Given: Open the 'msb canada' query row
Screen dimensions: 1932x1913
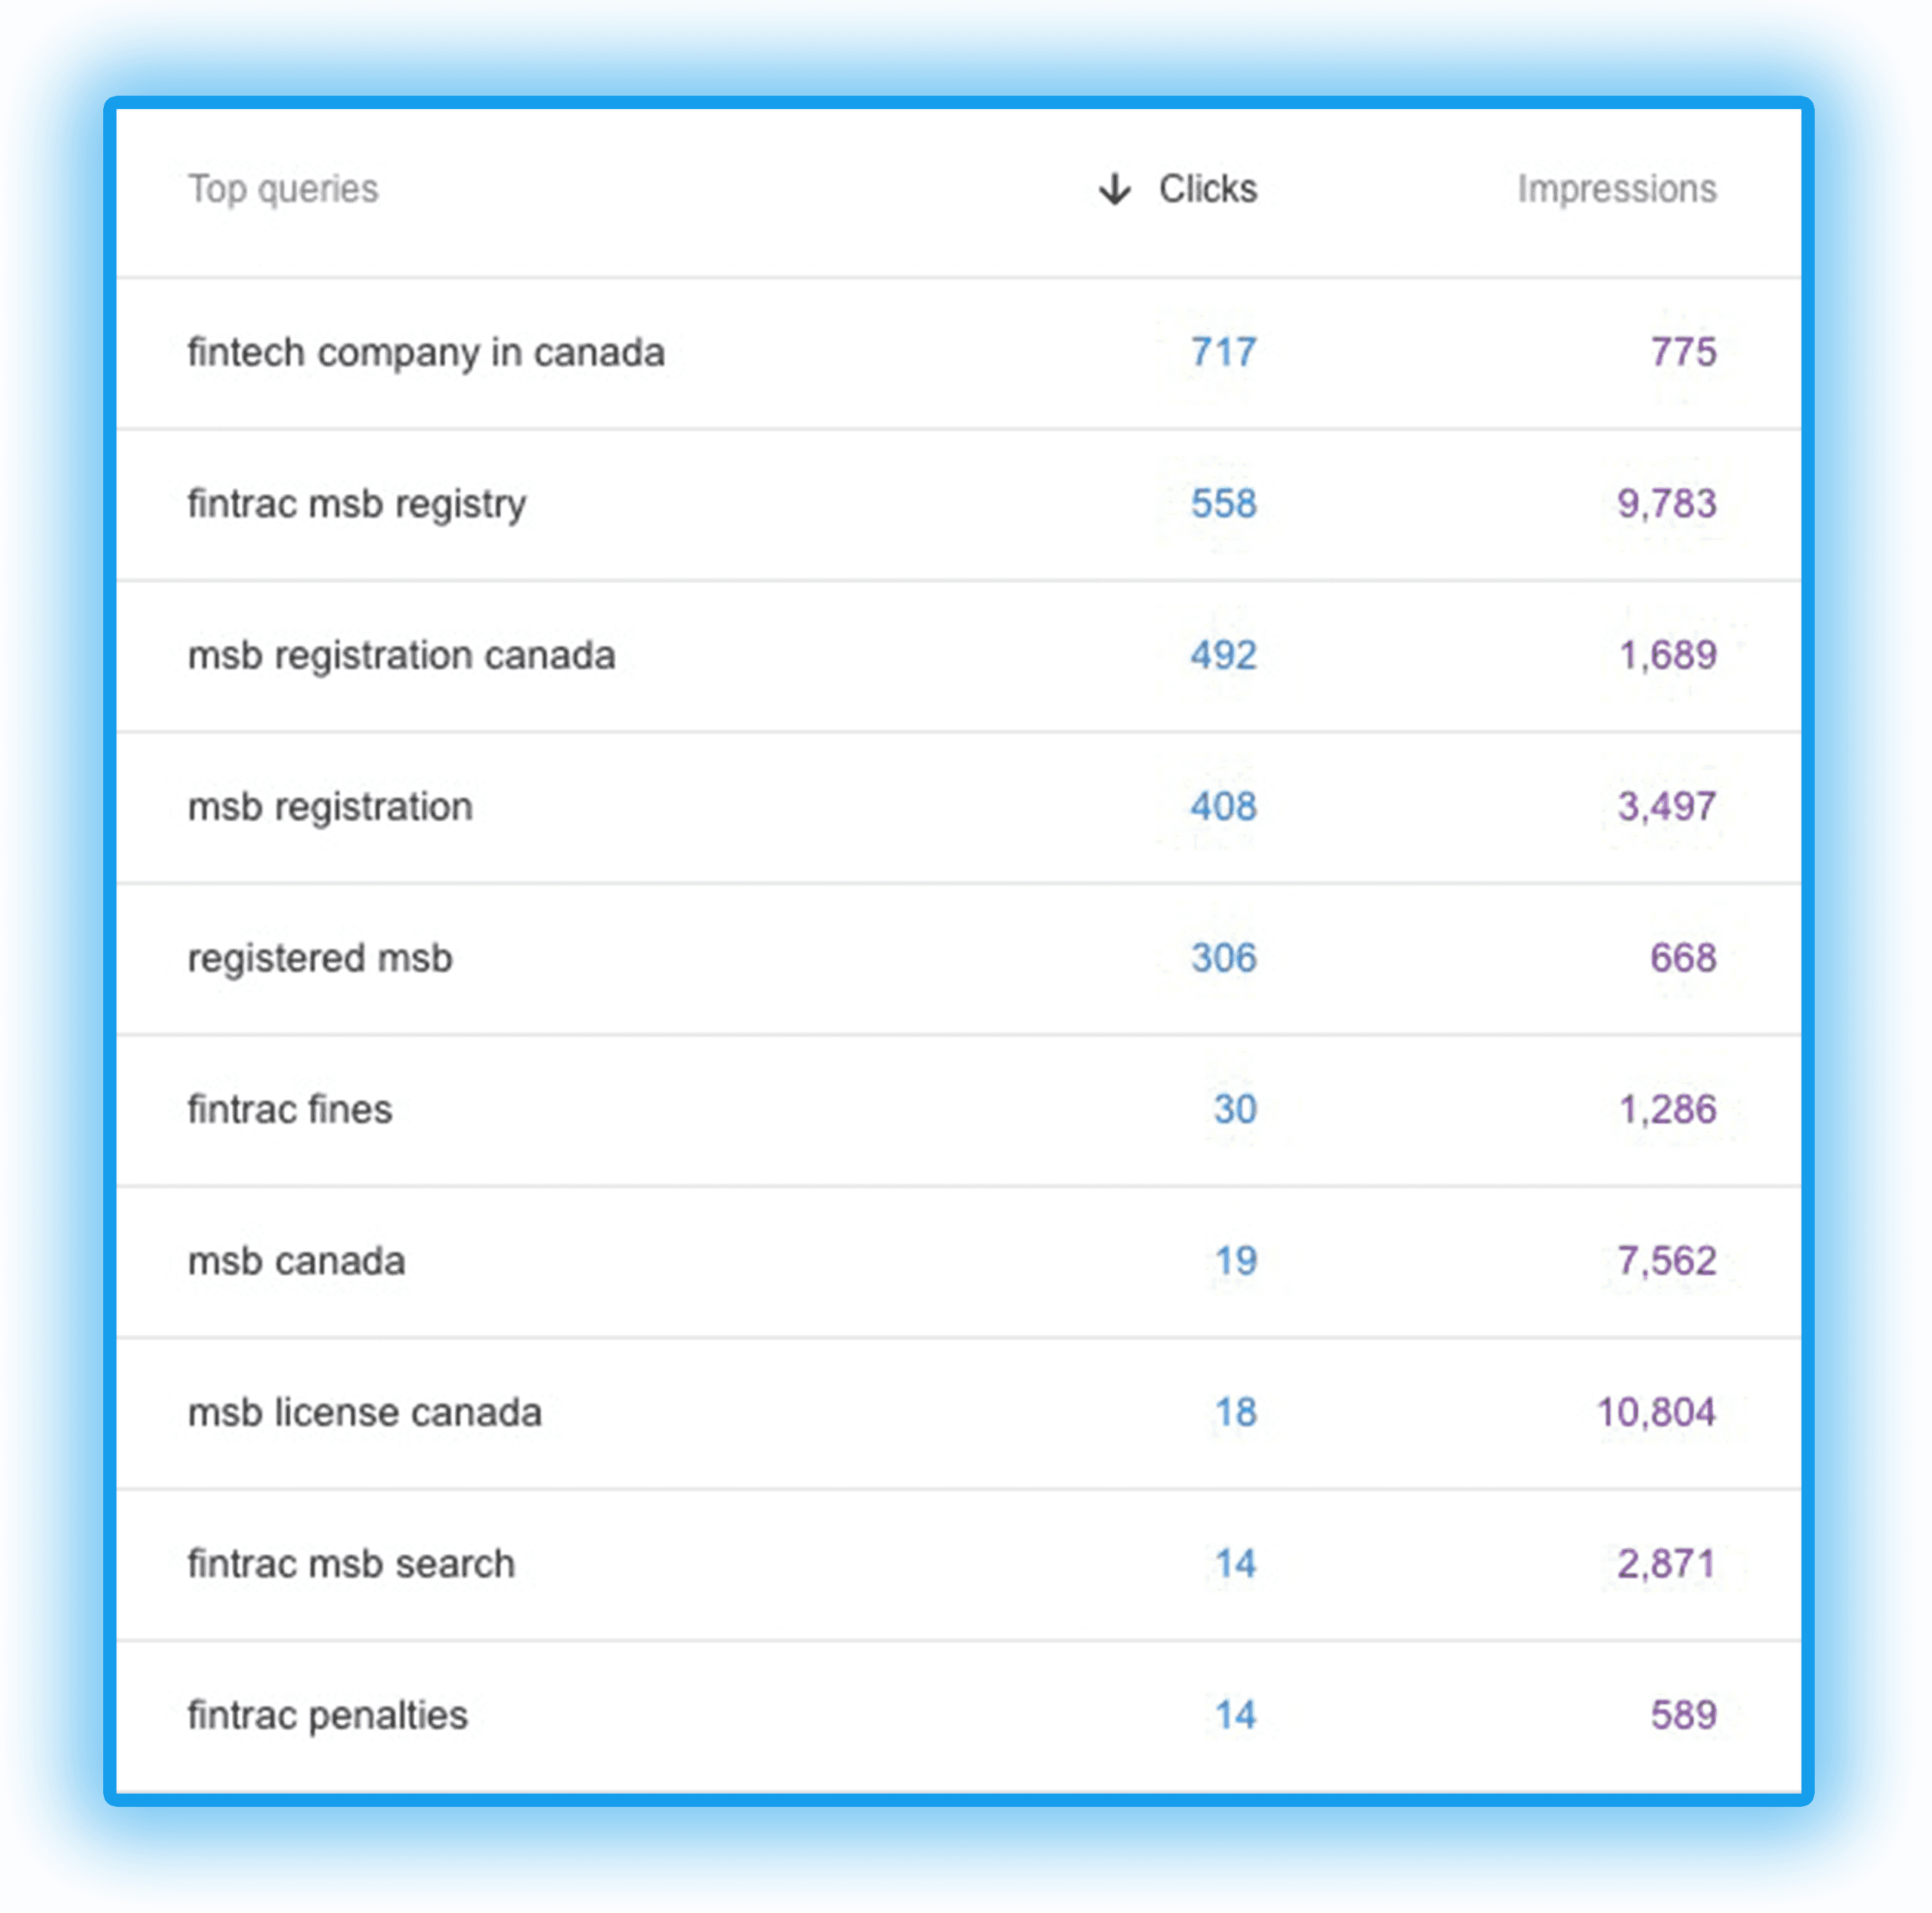Looking at the screenshot, I should click(x=296, y=1261).
